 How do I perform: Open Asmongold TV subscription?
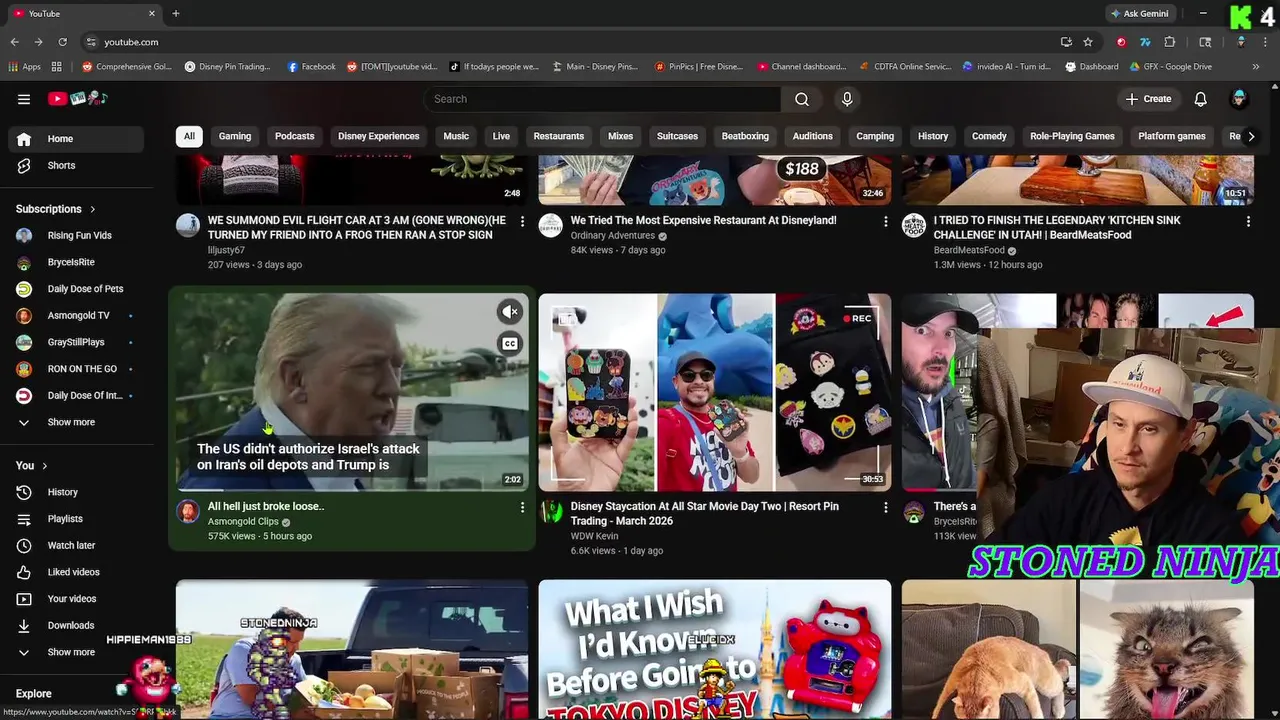click(x=76, y=315)
